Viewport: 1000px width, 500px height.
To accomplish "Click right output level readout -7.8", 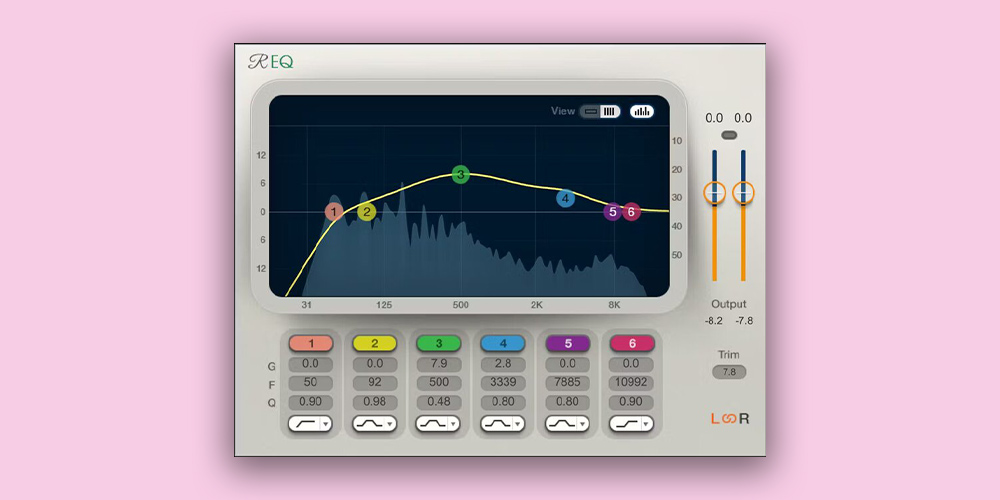I will [x=744, y=321].
